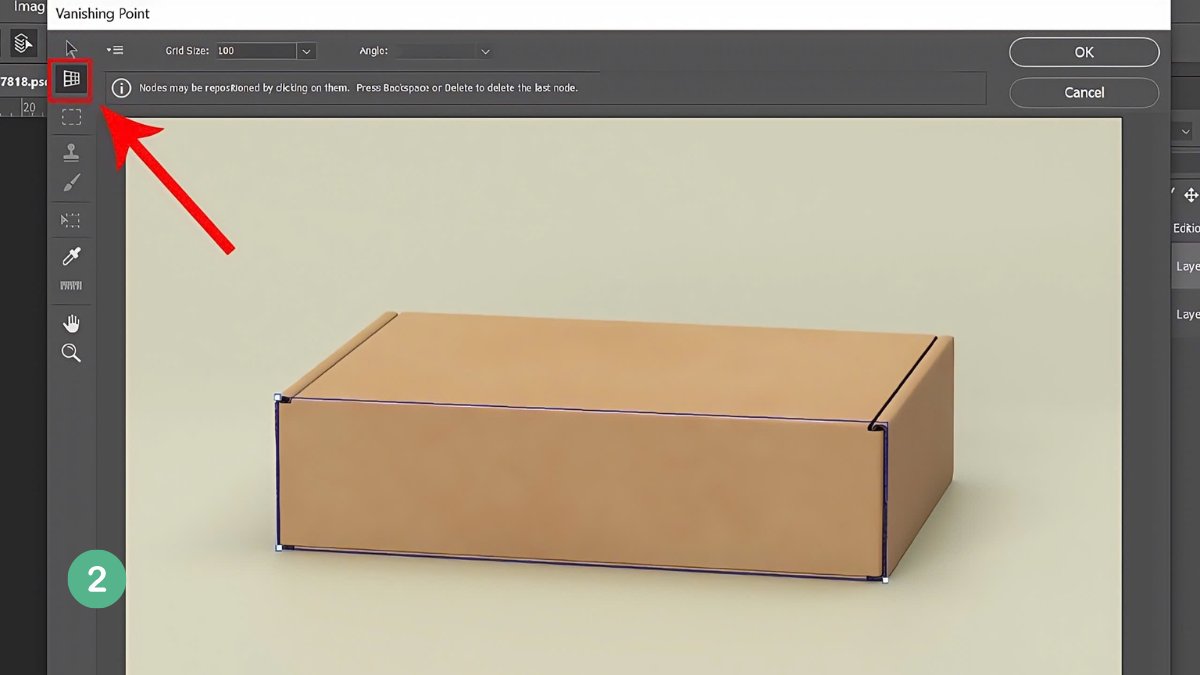Click the Grid Size value field

(x=254, y=51)
